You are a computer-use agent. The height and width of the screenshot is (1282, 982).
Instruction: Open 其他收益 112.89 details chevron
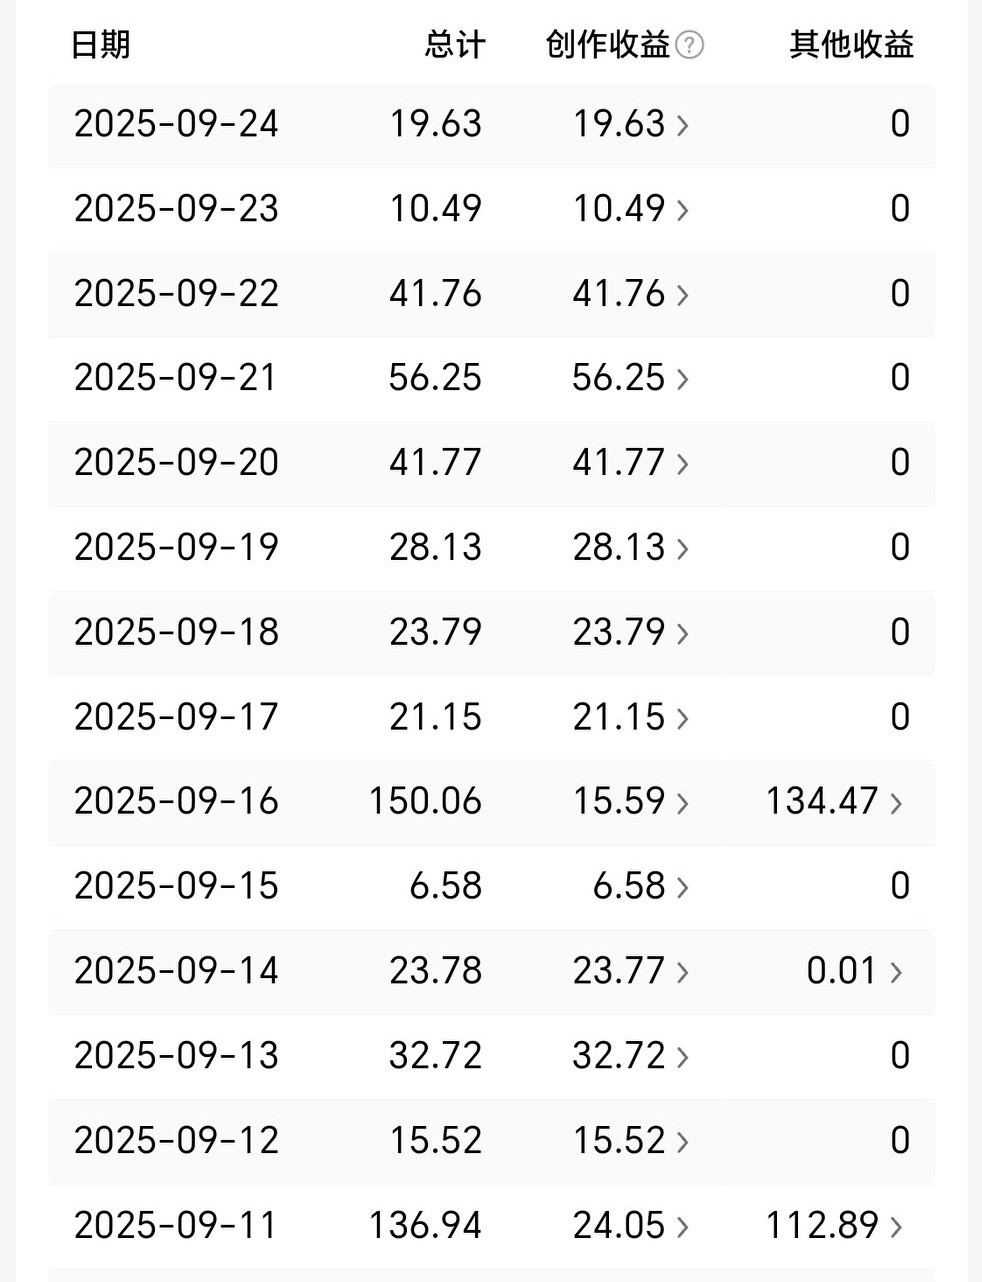[896, 1226]
